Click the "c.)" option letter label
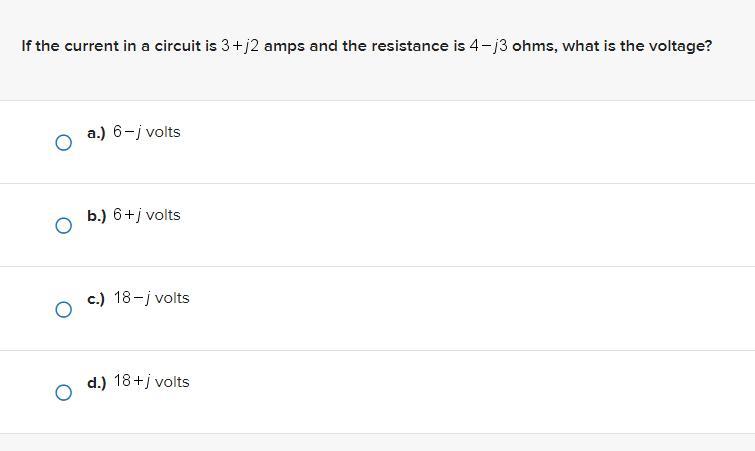The height and width of the screenshot is (451, 755). [96, 298]
